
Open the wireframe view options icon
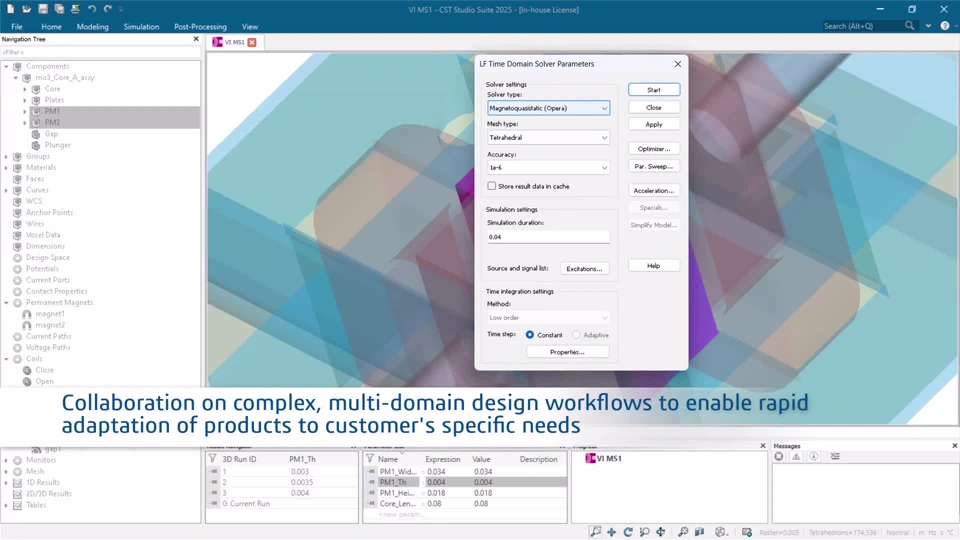click(721, 532)
